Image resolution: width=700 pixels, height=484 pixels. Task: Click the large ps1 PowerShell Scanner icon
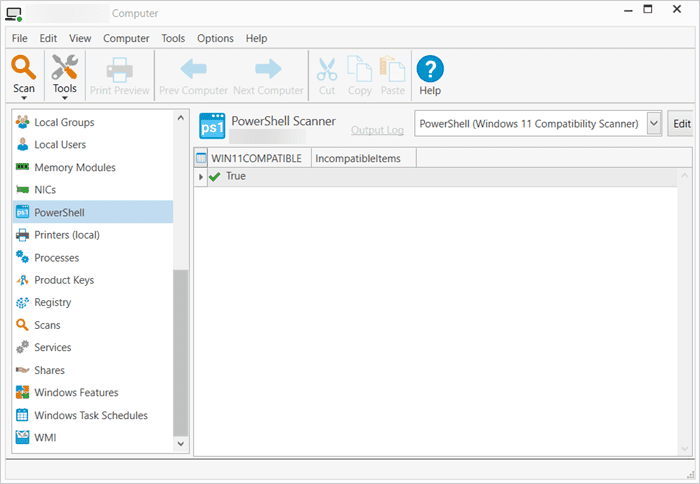pos(212,126)
